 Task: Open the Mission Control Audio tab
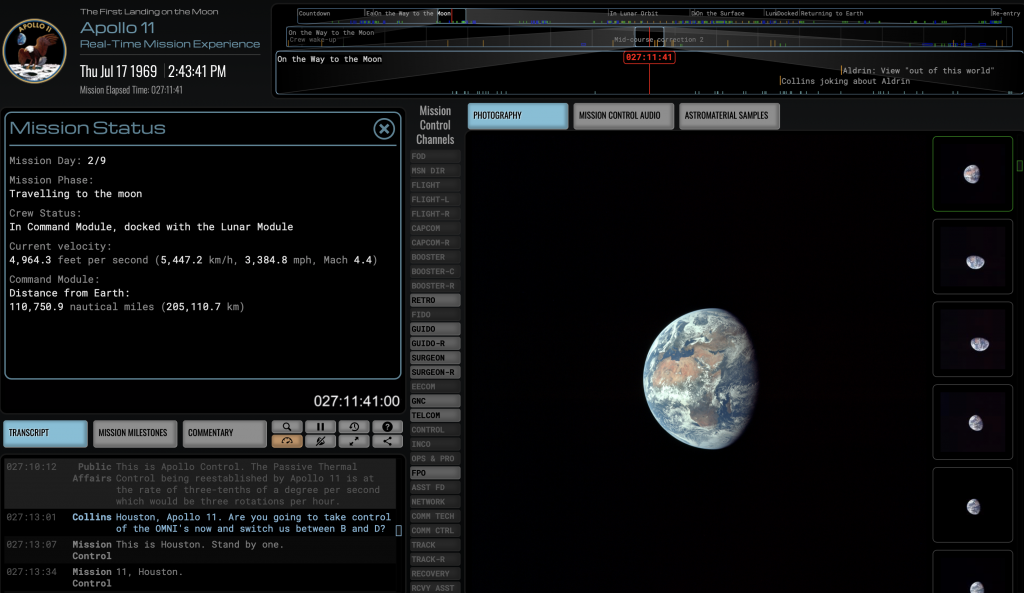(x=623, y=116)
